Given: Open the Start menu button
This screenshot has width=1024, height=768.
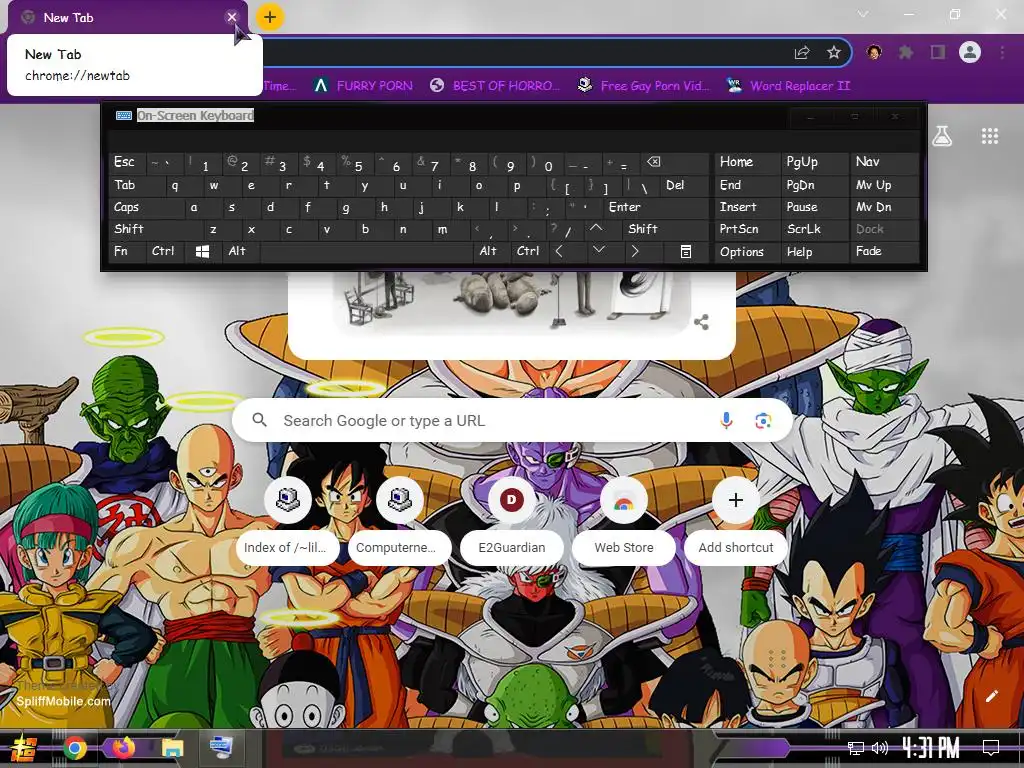Looking at the screenshot, I should coord(22,748).
